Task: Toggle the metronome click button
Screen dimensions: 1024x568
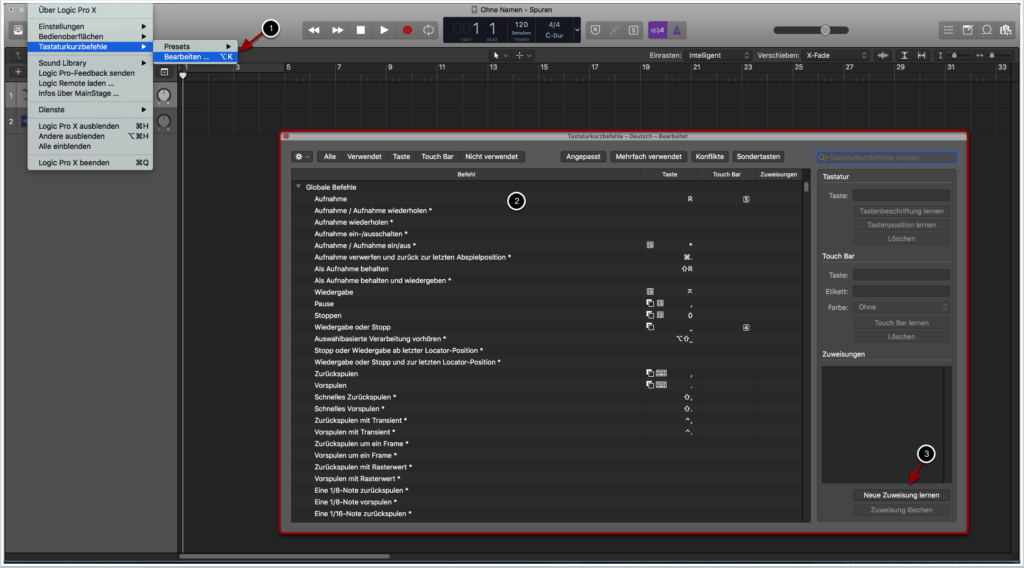Action: tap(679, 30)
